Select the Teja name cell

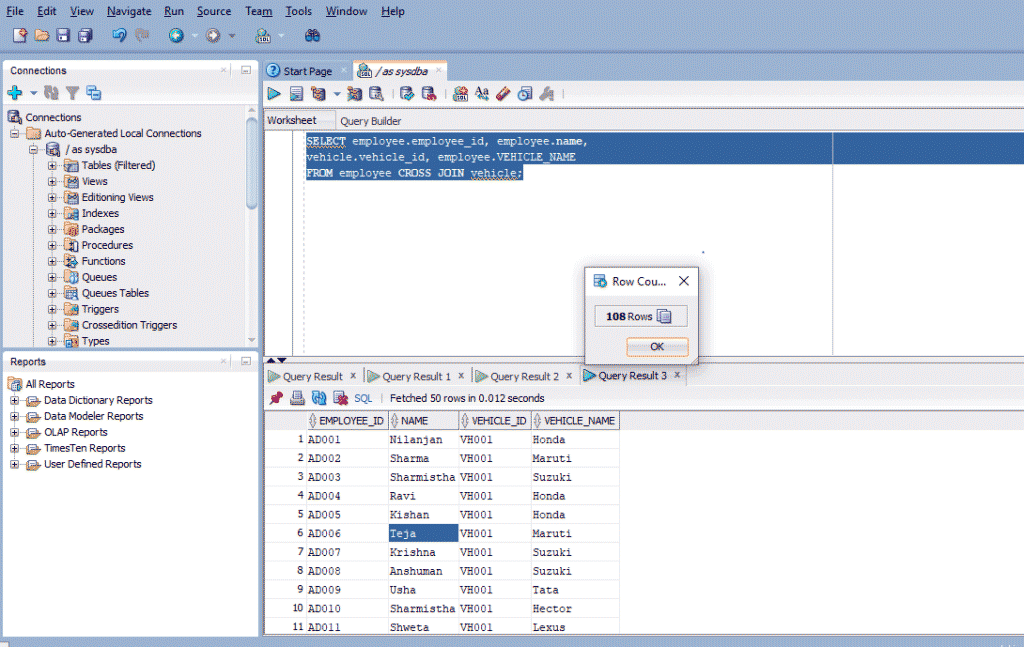[x=423, y=533]
